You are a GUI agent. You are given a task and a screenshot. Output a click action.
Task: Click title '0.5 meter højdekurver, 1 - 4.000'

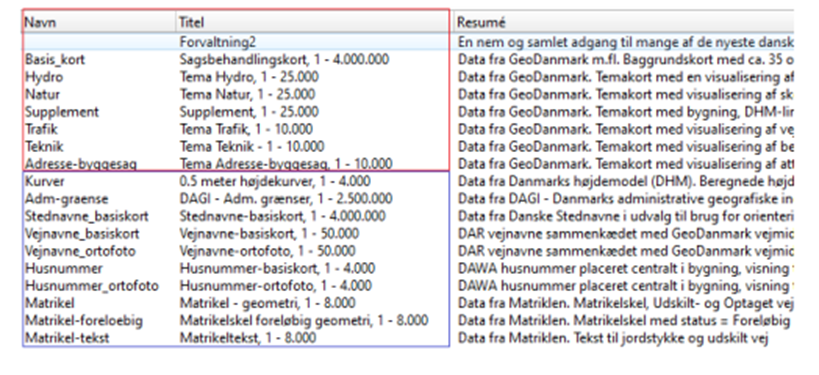pos(275,181)
